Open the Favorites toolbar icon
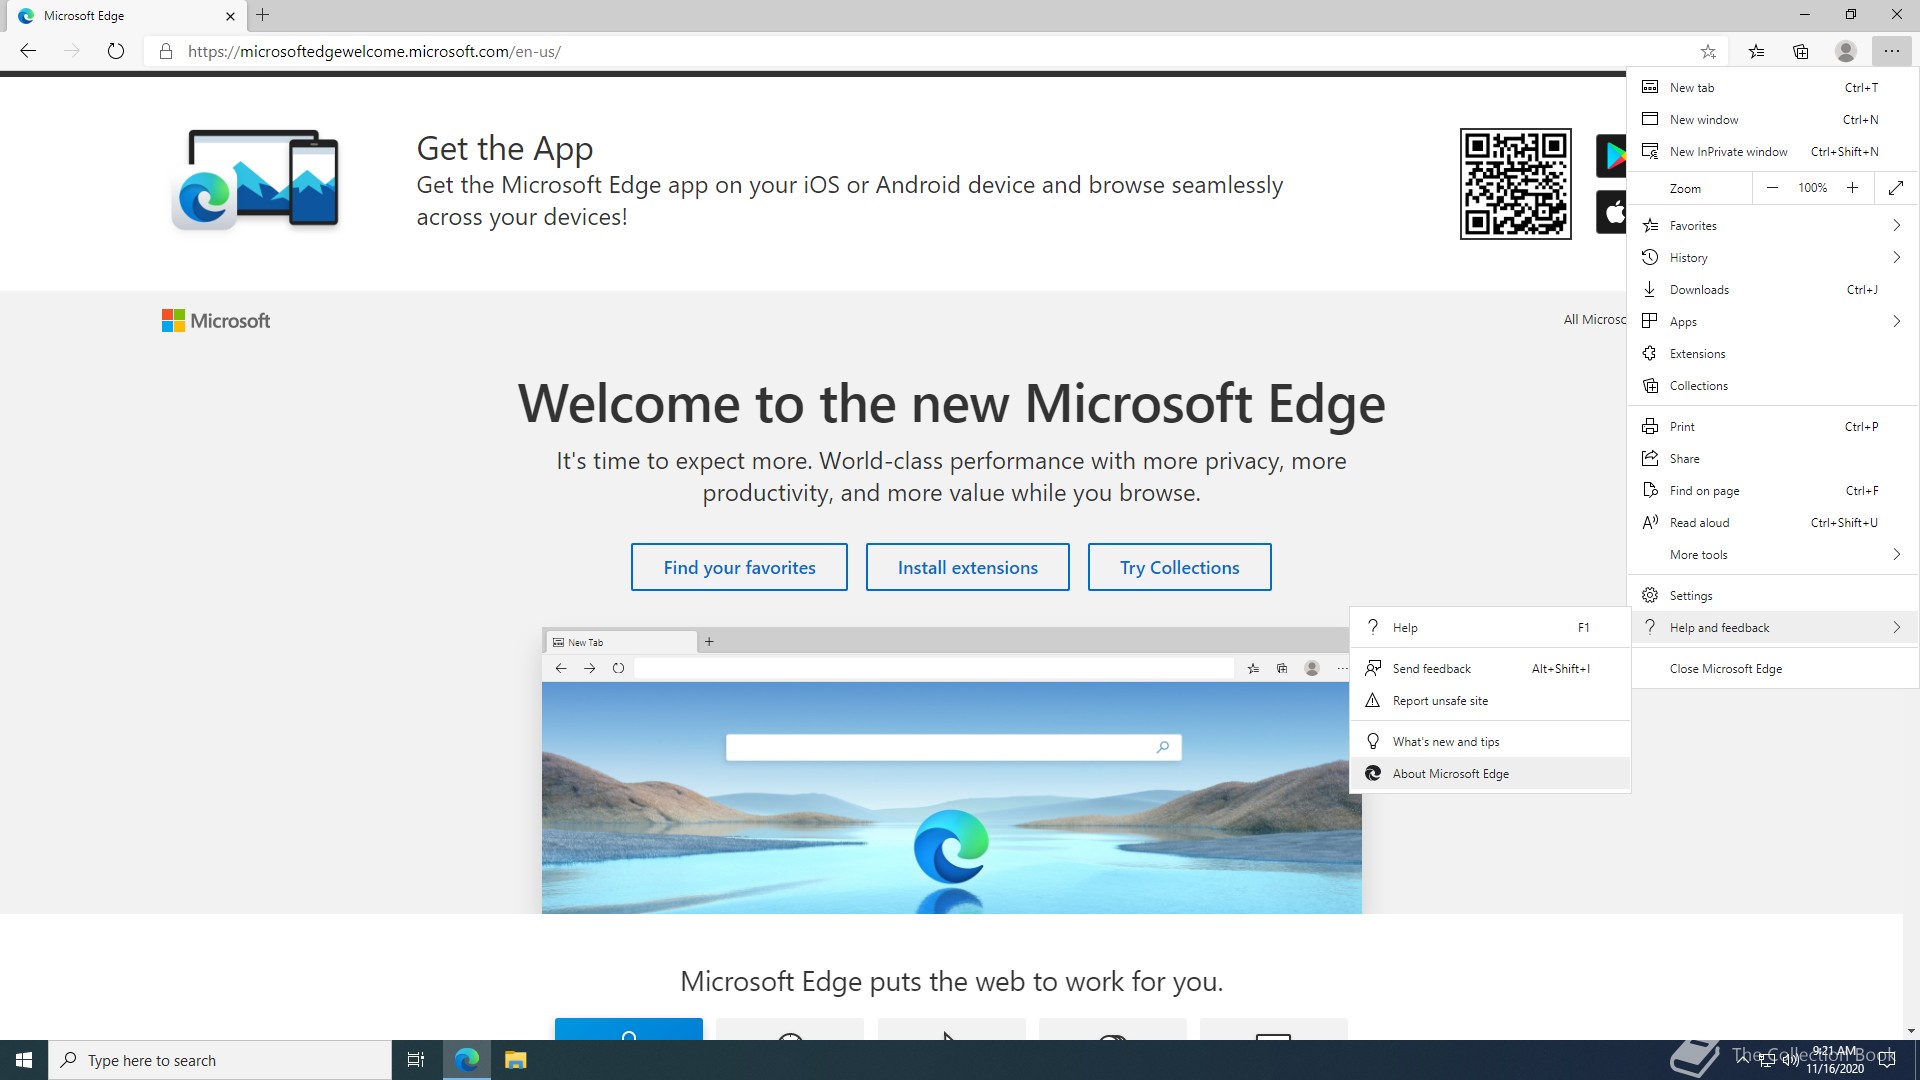Viewport: 1920px width, 1080px height. (x=1756, y=51)
